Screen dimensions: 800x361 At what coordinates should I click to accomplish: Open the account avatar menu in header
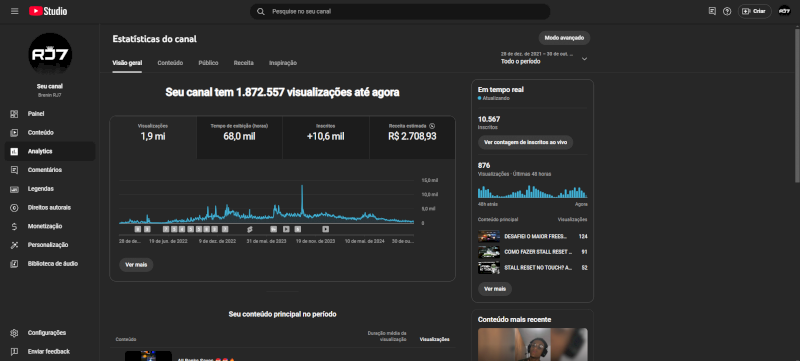[784, 11]
